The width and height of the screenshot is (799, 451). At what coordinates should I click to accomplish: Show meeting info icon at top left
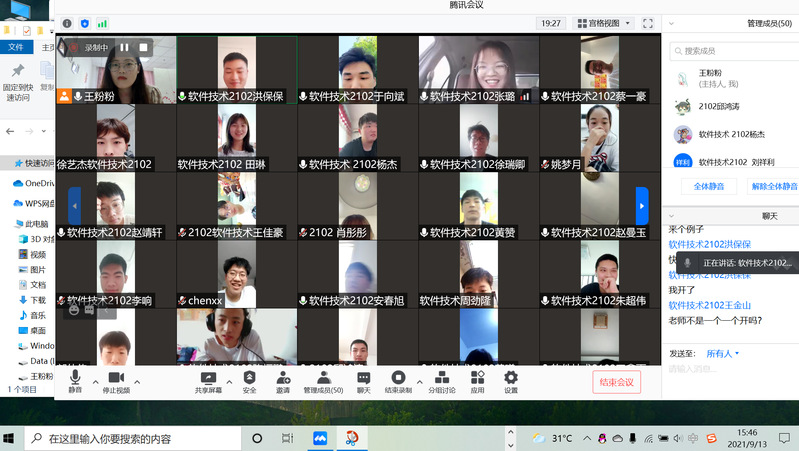pyautogui.click(x=67, y=23)
